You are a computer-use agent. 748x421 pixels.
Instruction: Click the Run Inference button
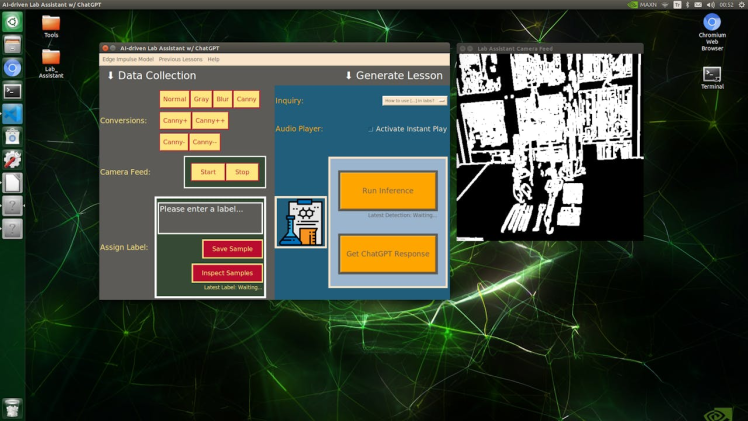pos(388,191)
